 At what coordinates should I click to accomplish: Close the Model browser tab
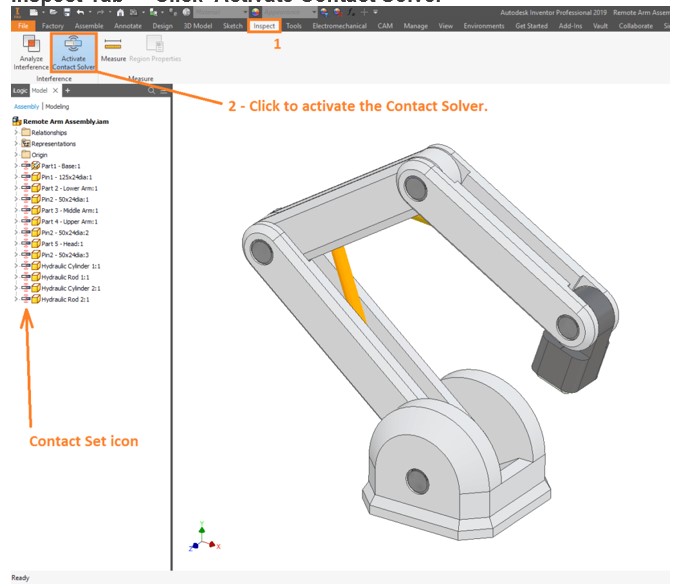pos(55,90)
